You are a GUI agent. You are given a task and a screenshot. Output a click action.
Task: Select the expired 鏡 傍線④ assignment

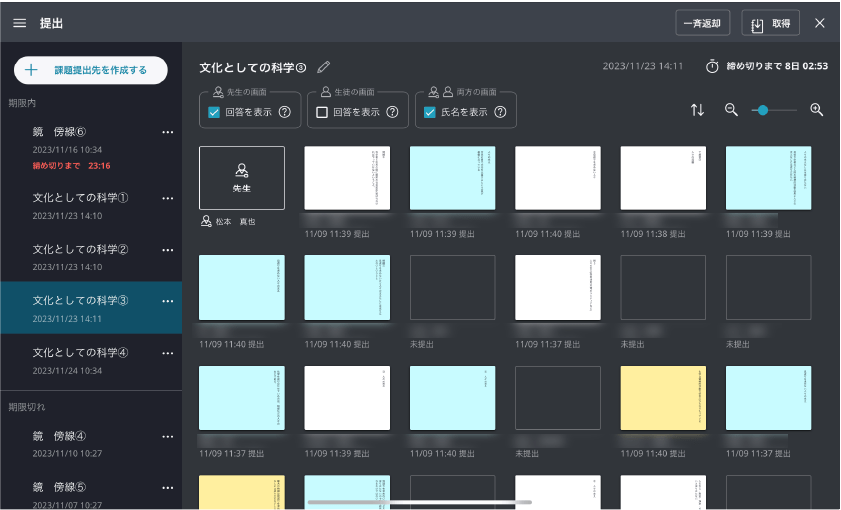[x=91, y=444]
